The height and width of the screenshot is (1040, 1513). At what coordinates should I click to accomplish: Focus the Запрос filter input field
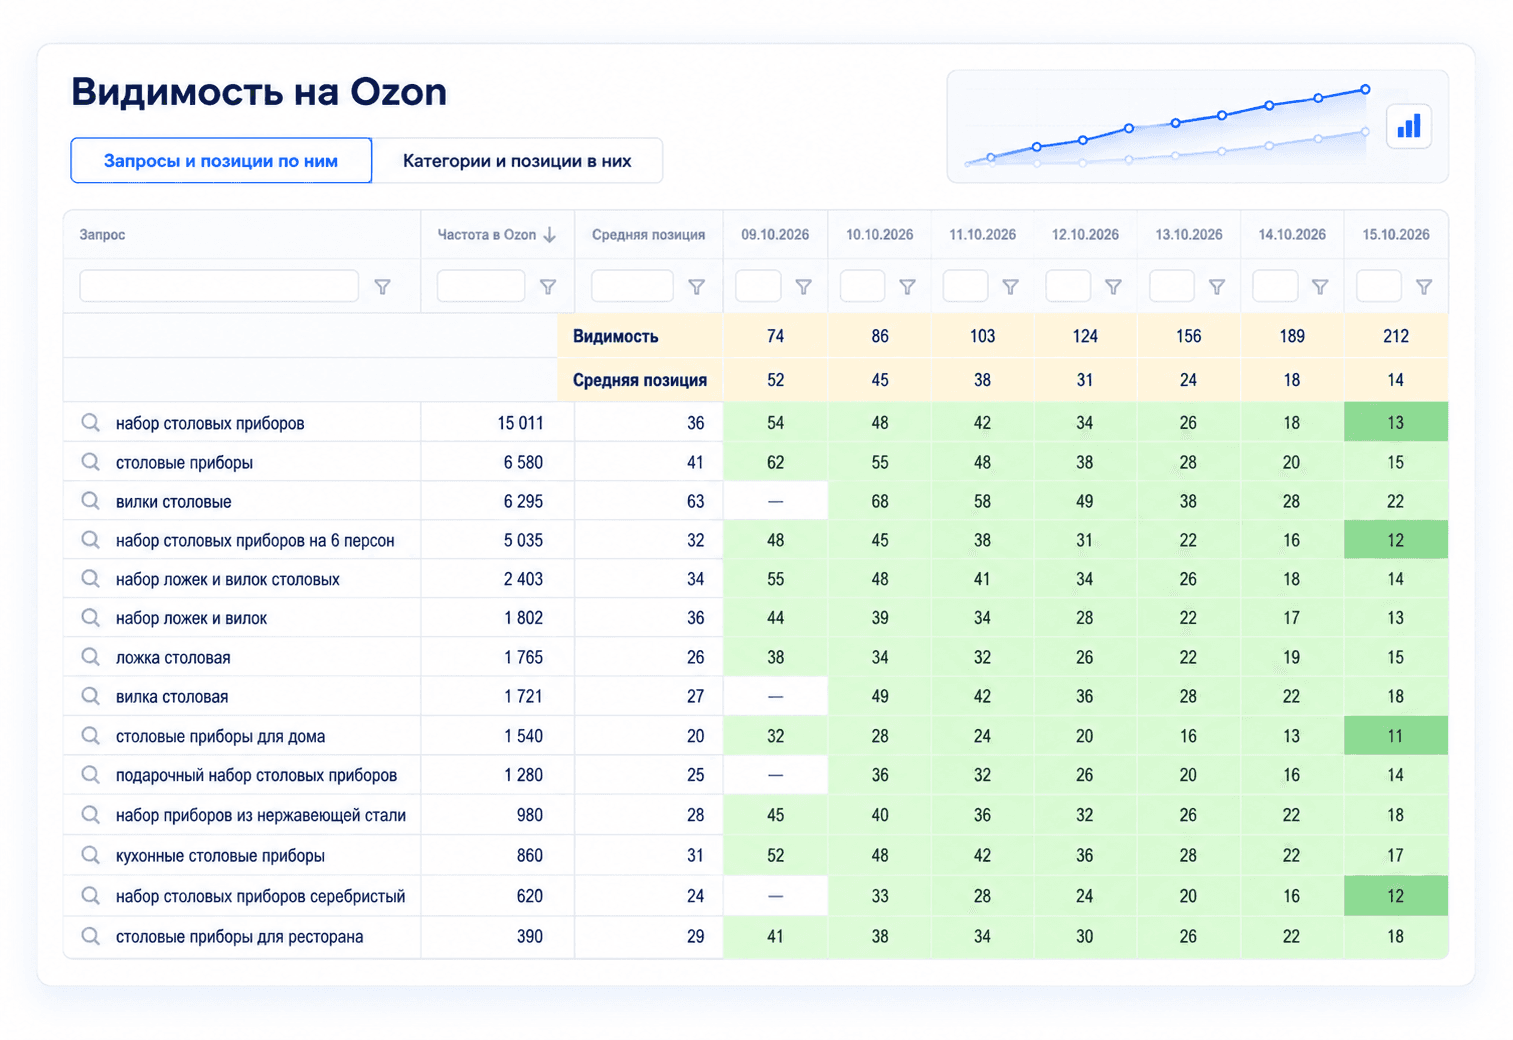click(x=219, y=286)
